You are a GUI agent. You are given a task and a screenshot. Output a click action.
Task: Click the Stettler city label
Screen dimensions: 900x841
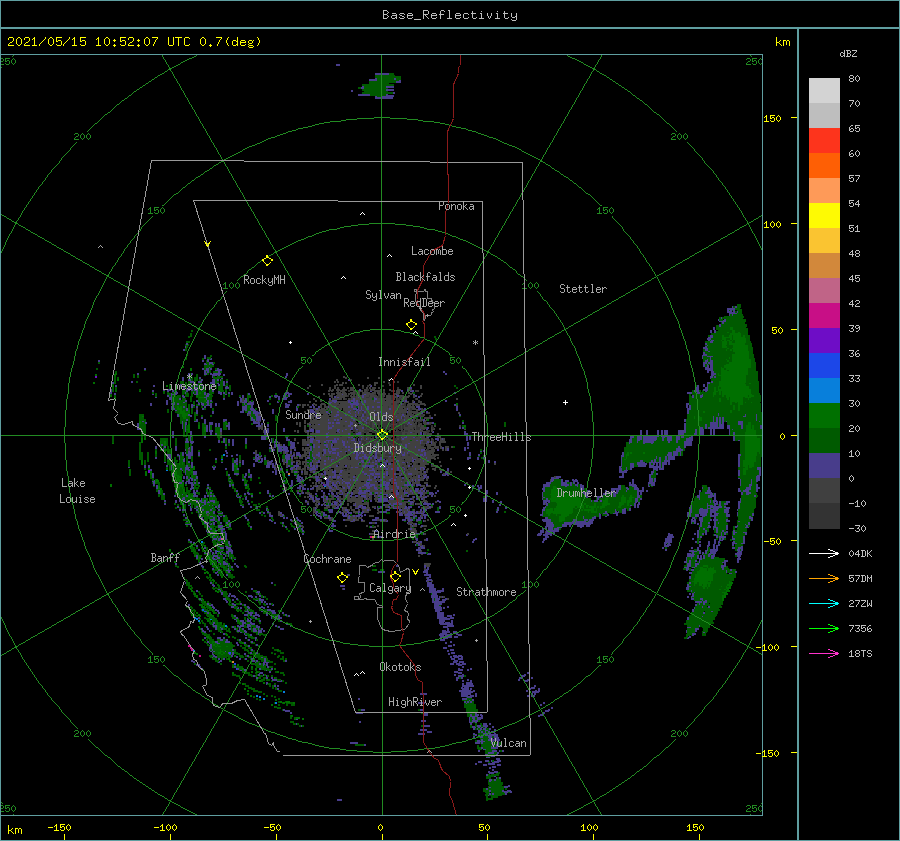(583, 289)
